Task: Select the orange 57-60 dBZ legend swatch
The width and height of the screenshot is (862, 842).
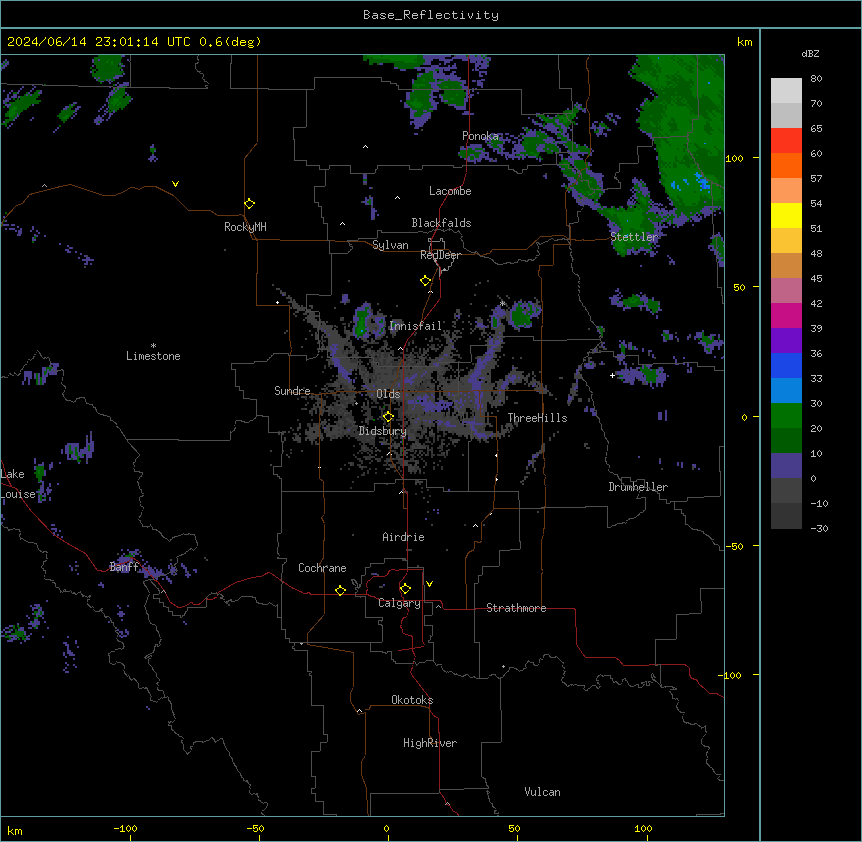Action: (x=786, y=165)
